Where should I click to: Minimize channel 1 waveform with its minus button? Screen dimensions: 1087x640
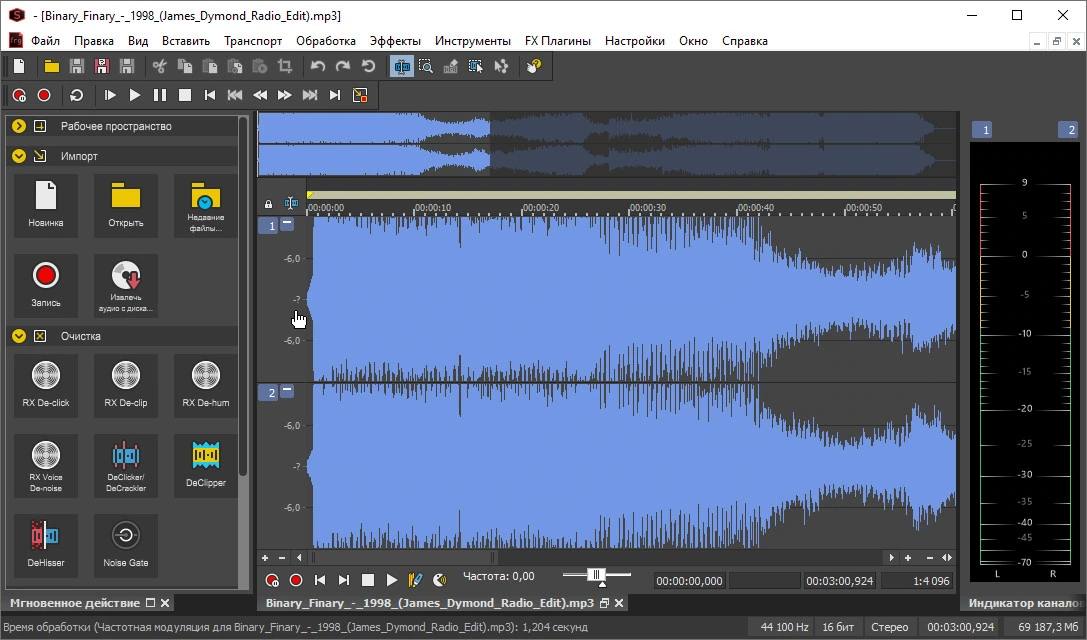287,224
